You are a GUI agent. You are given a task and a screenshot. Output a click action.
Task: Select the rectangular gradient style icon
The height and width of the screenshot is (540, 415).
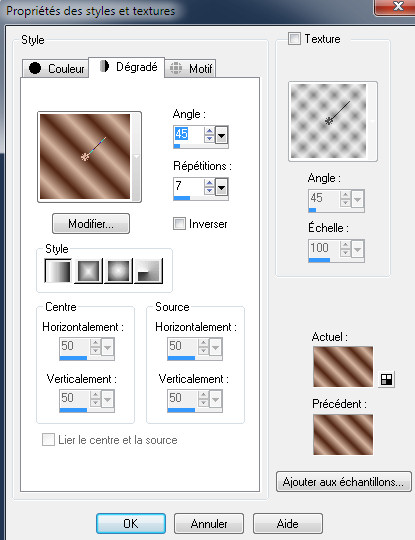(x=89, y=271)
